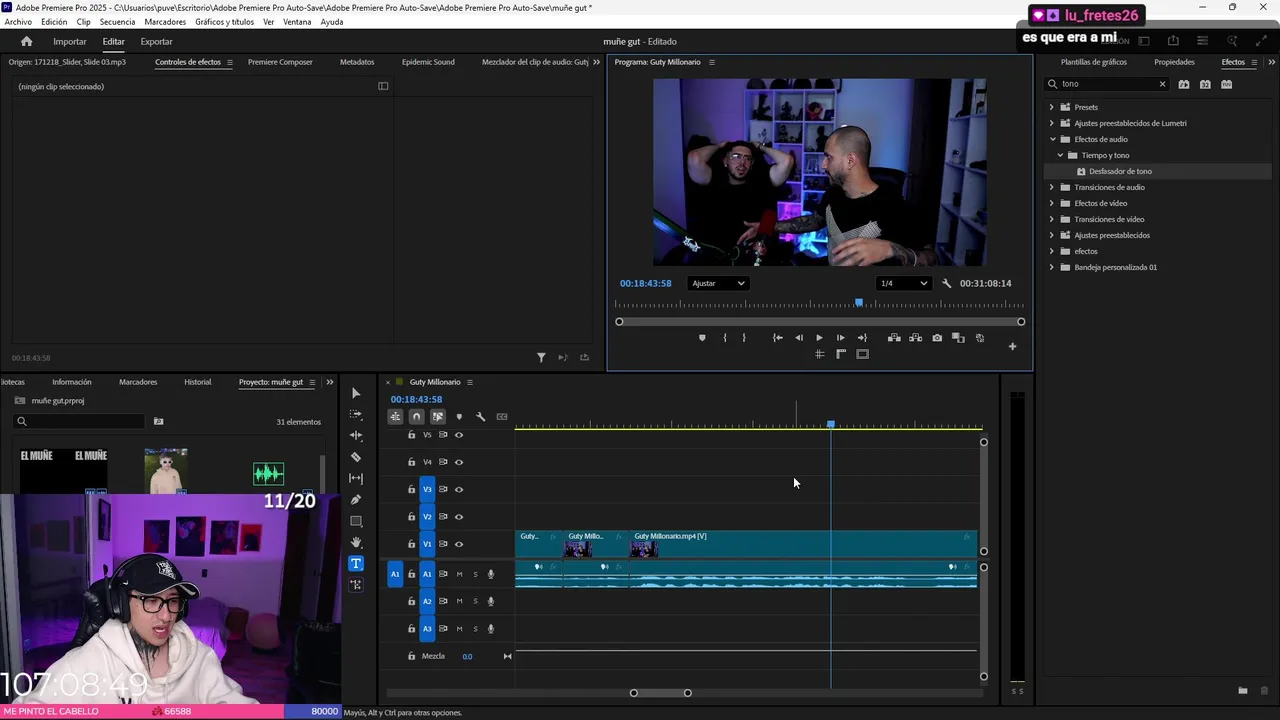Mute audio track A1

(459, 574)
